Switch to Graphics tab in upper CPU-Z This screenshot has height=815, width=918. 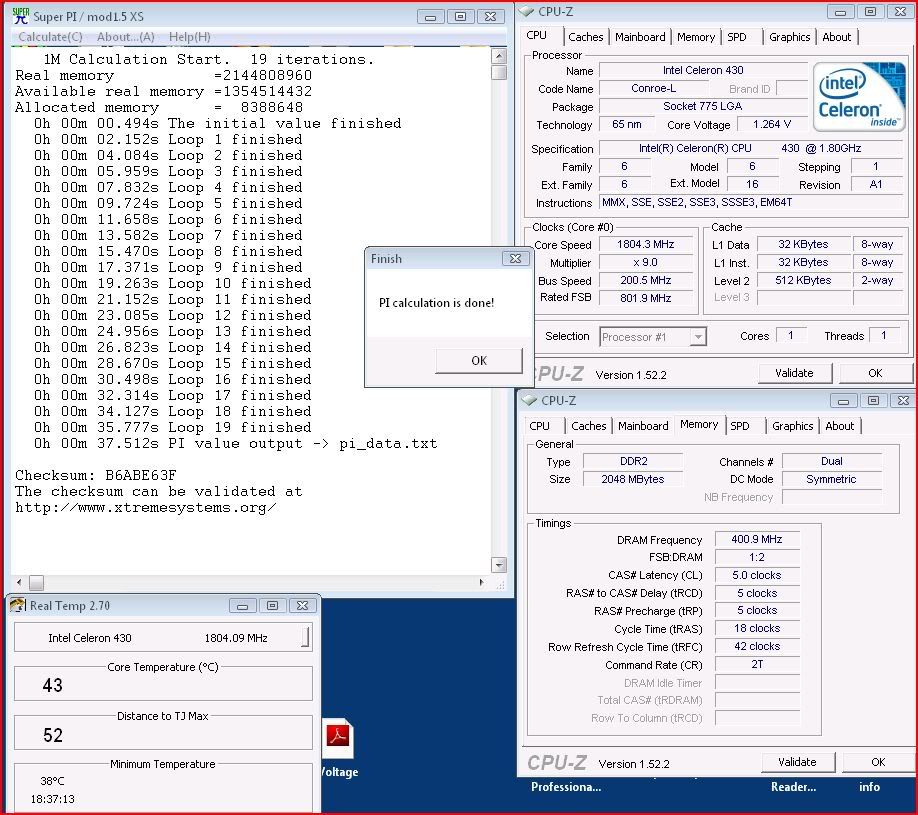click(790, 37)
